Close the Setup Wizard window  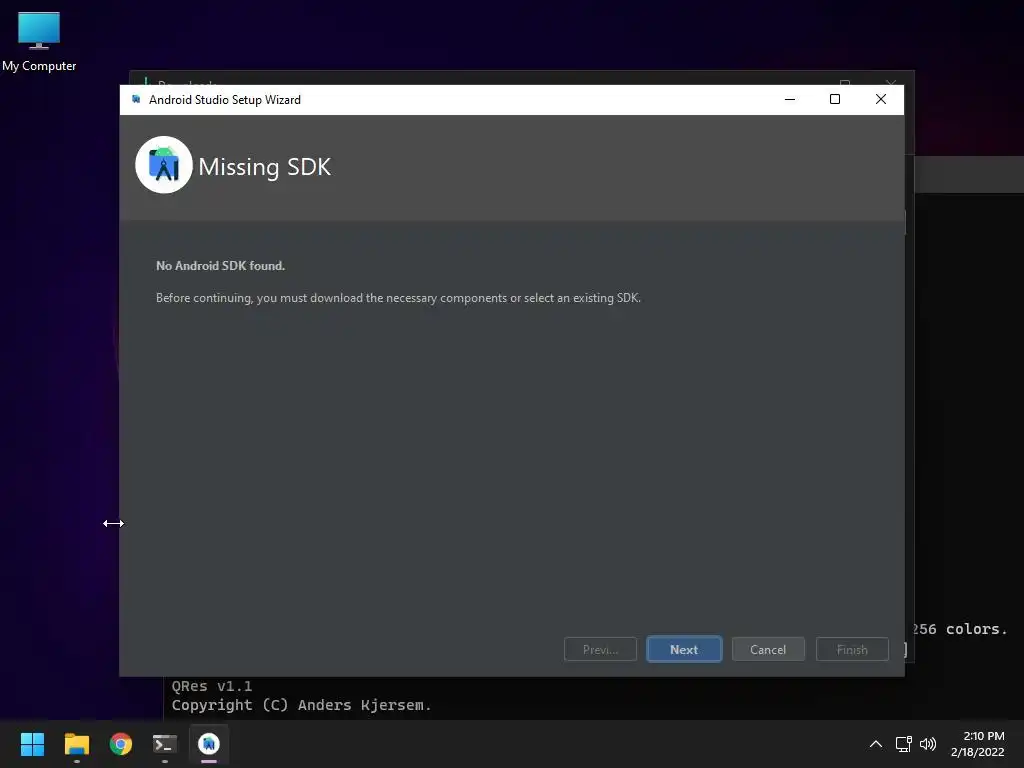tap(881, 99)
